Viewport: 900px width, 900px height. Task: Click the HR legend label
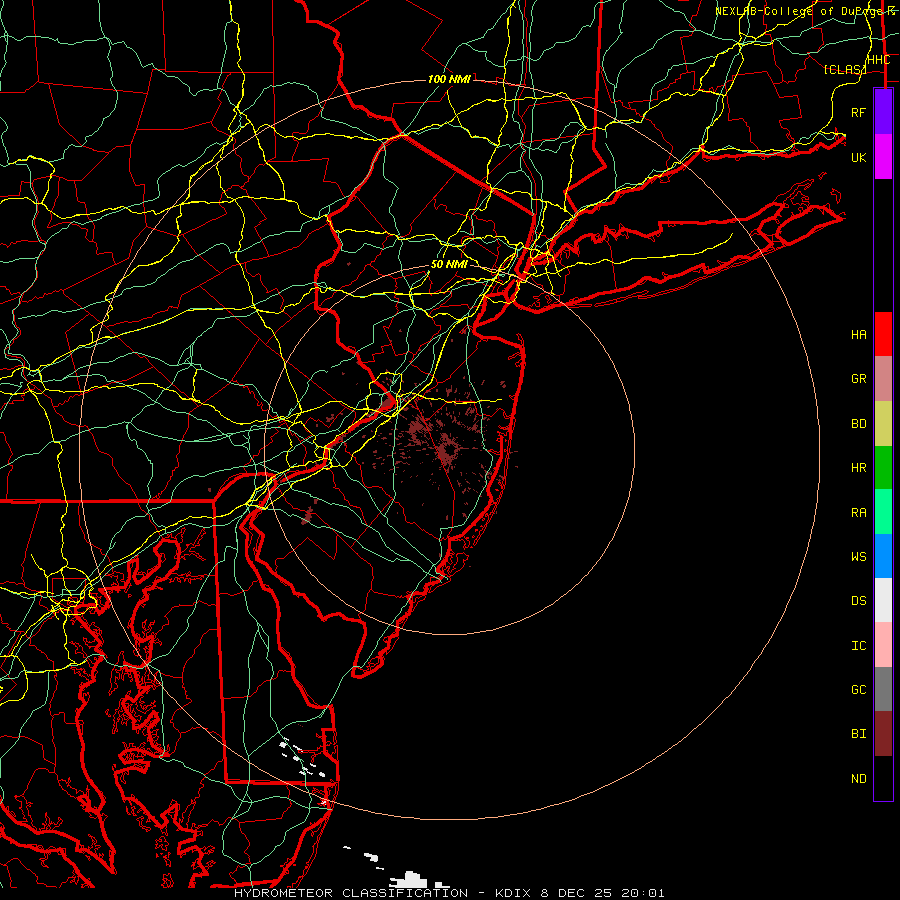pos(858,468)
